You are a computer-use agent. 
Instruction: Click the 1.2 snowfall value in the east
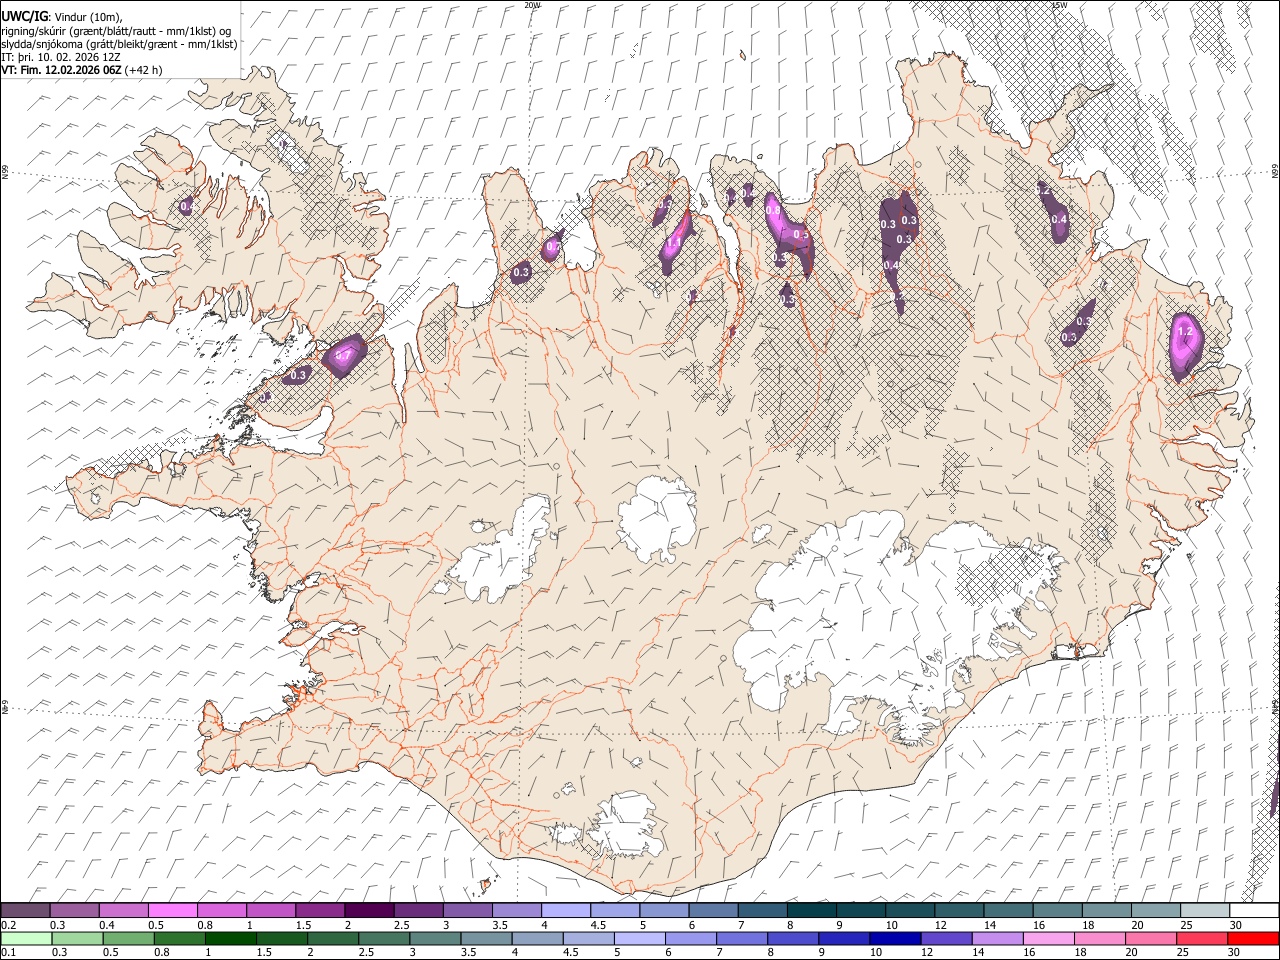(x=1185, y=331)
